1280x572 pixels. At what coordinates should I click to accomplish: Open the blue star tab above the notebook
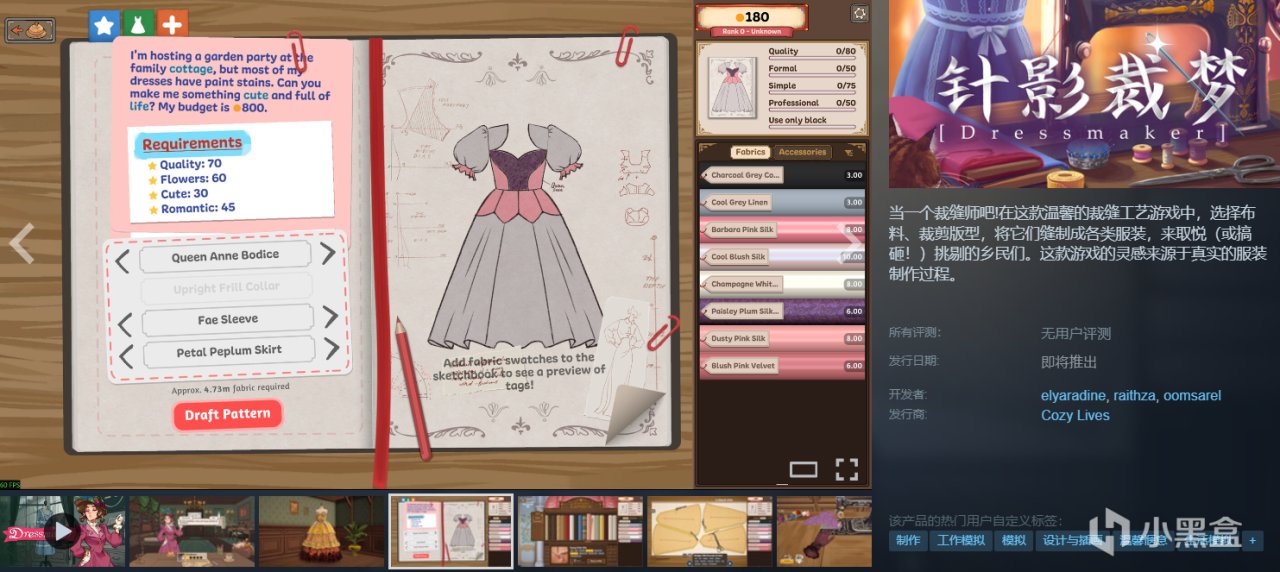coord(104,24)
